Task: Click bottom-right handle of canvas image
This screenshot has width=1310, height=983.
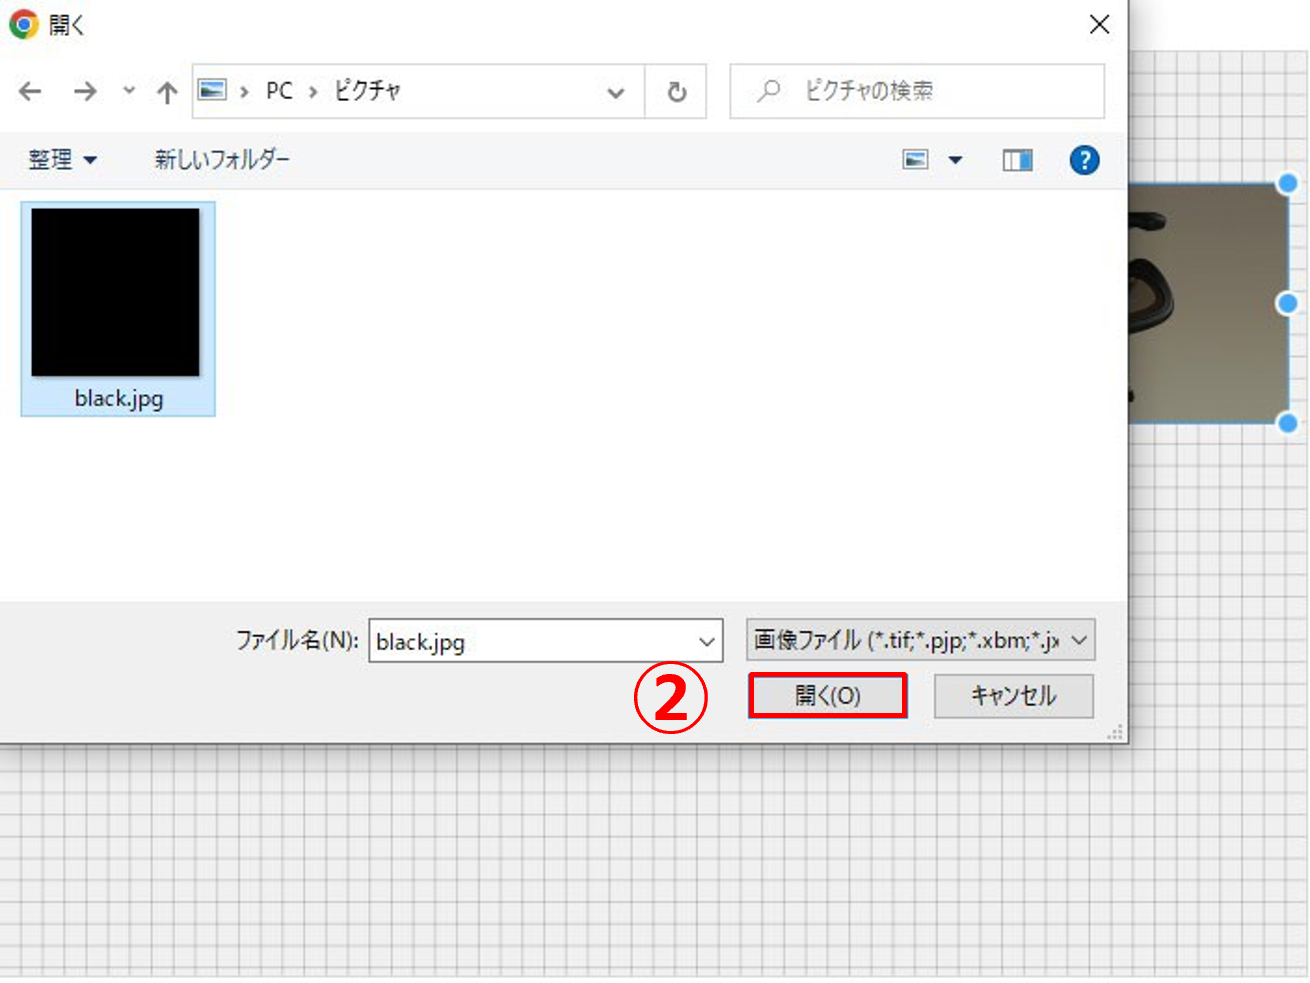Action: [x=1288, y=423]
